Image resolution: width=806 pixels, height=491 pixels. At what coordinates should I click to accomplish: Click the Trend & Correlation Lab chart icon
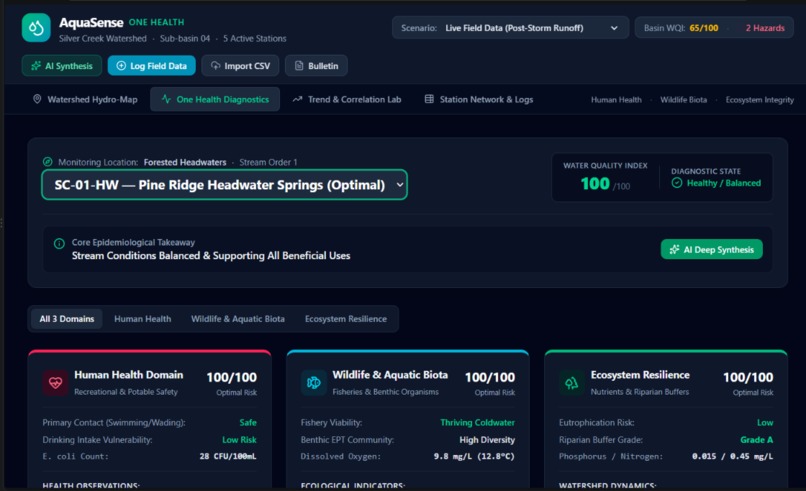[298, 99]
